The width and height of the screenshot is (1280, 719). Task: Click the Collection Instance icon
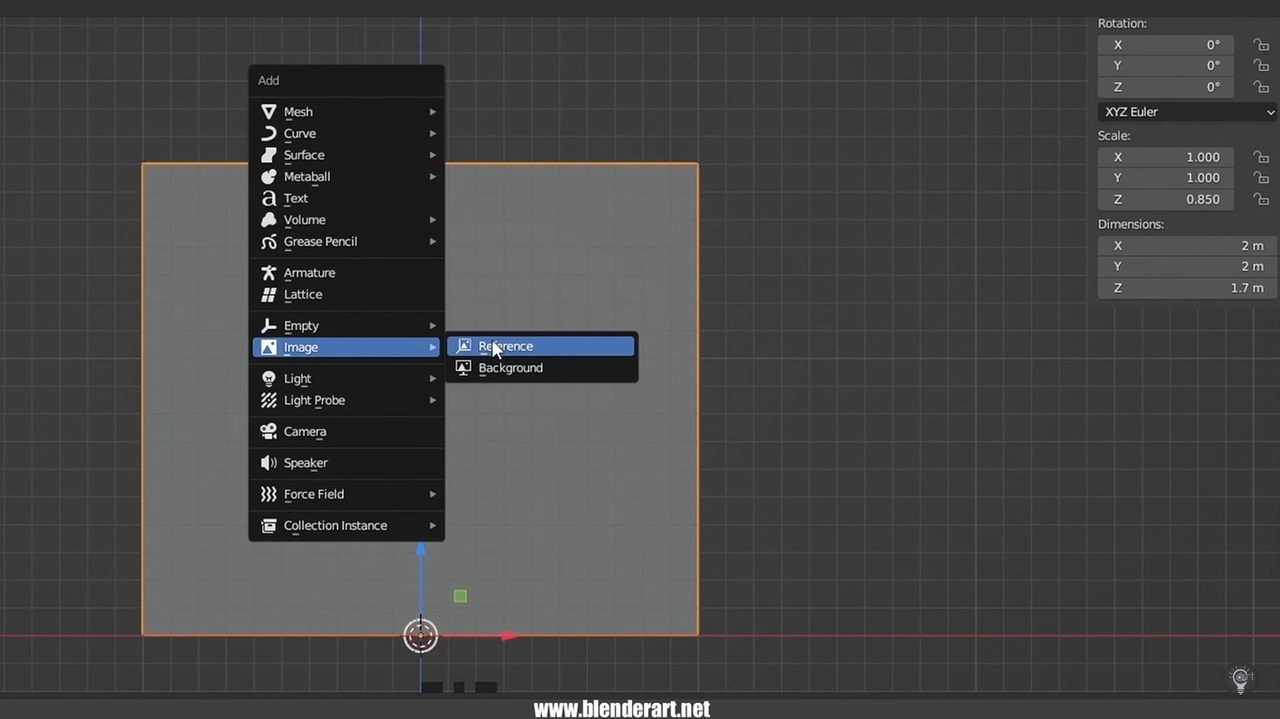[x=268, y=526]
